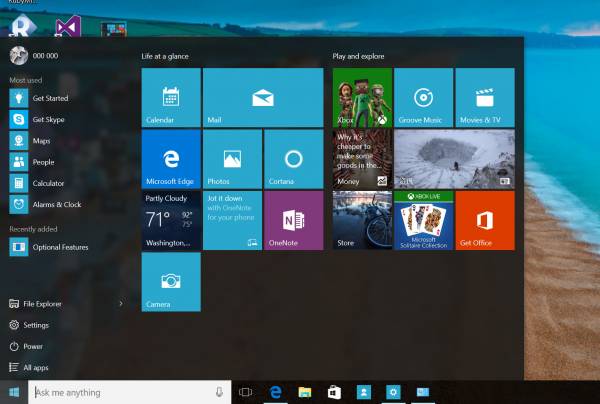Open Edge from the taskbar

[x=276, y=392]
